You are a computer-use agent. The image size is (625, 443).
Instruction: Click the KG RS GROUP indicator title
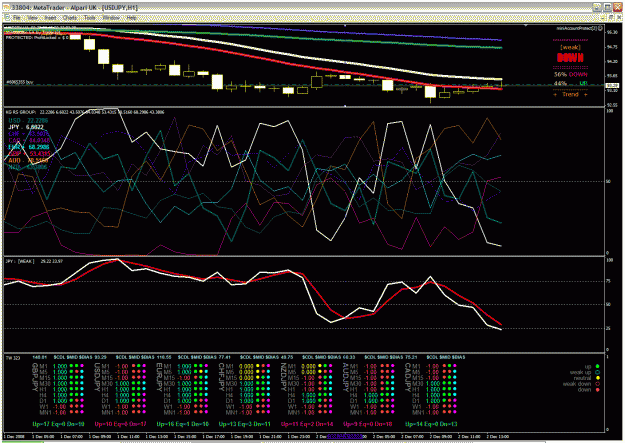click(21, 112)
